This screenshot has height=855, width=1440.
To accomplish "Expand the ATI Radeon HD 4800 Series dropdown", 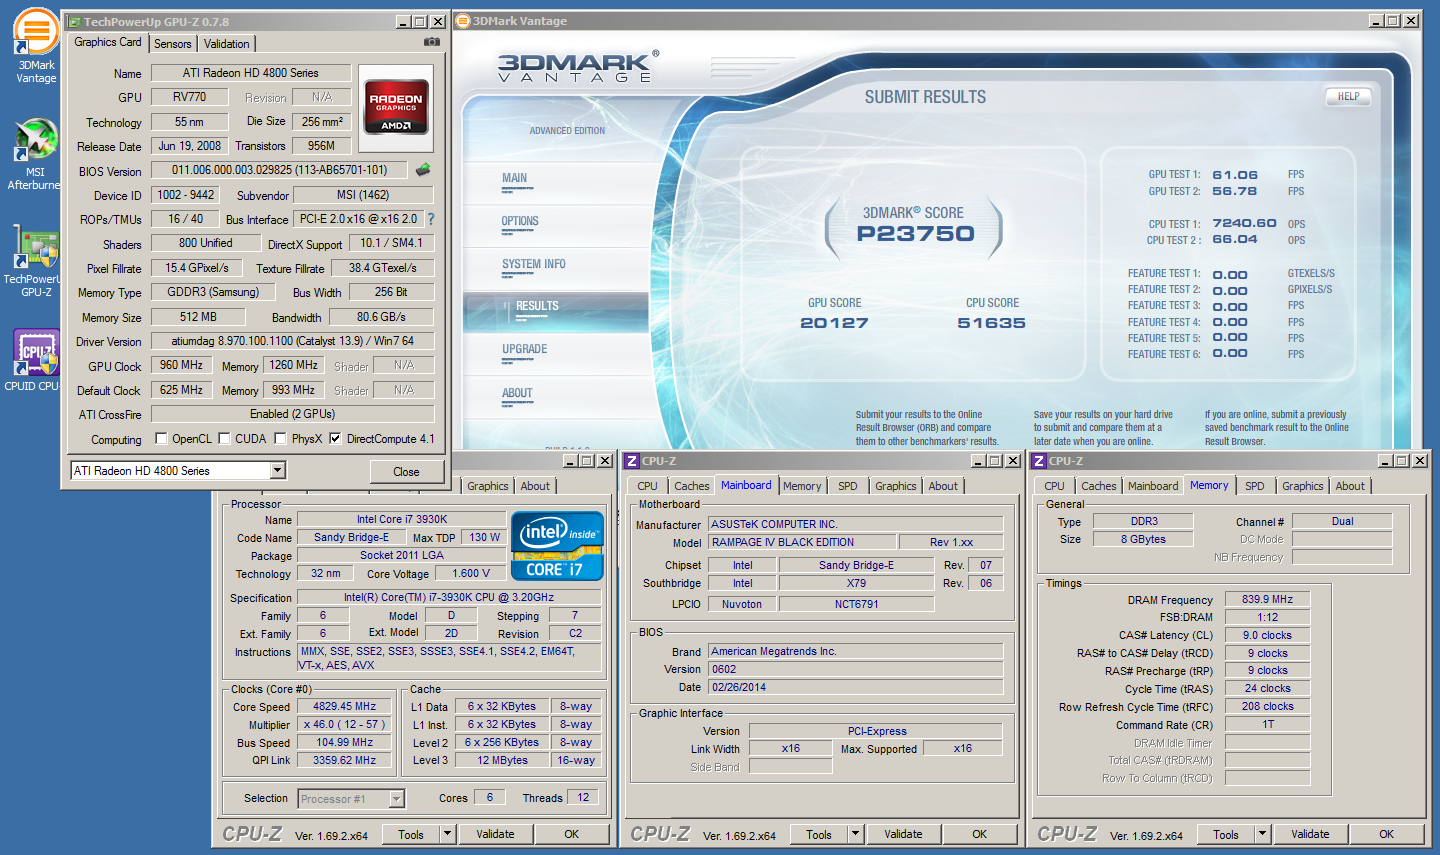I will tap(278, 470).
